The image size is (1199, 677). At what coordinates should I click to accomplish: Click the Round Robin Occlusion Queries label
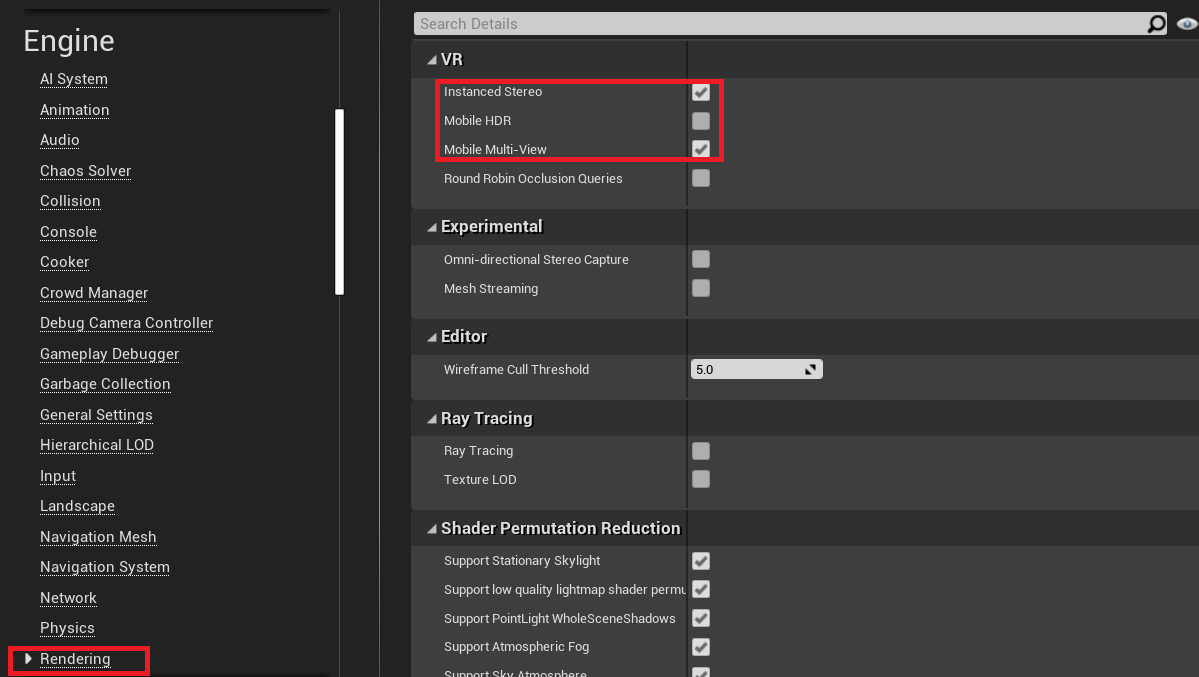coord(533,178)
